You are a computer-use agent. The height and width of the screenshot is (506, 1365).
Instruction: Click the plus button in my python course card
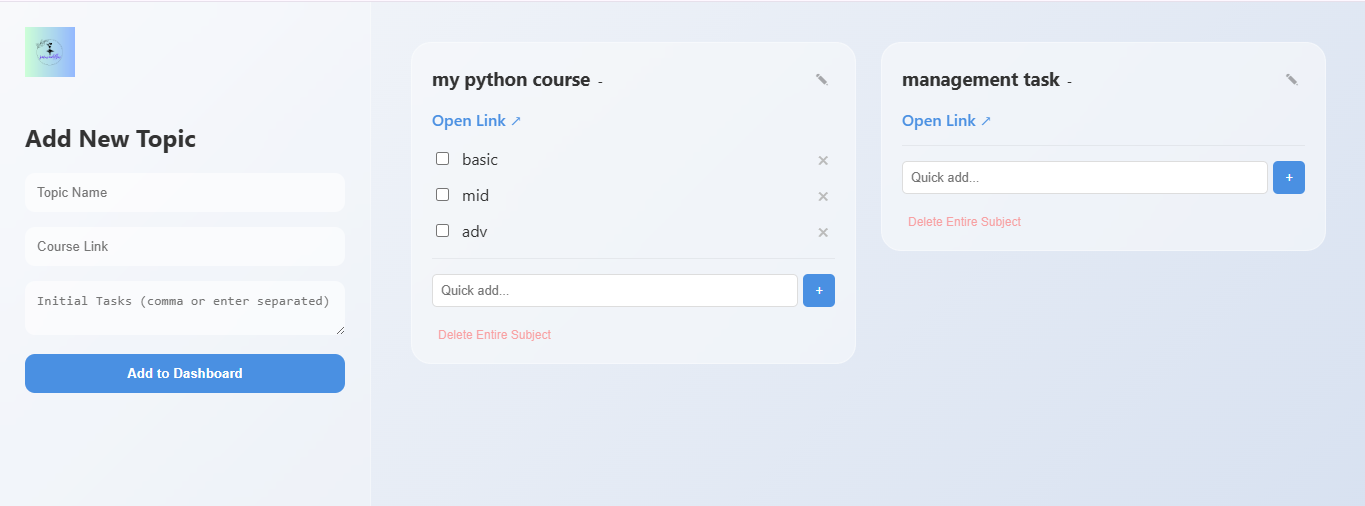[819, 291]
